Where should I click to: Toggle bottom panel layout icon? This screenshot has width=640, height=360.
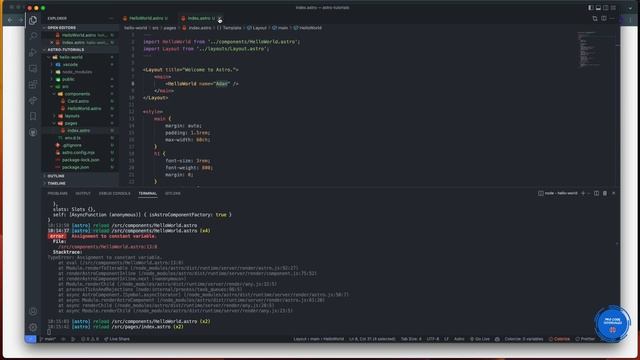click(598, 8)
